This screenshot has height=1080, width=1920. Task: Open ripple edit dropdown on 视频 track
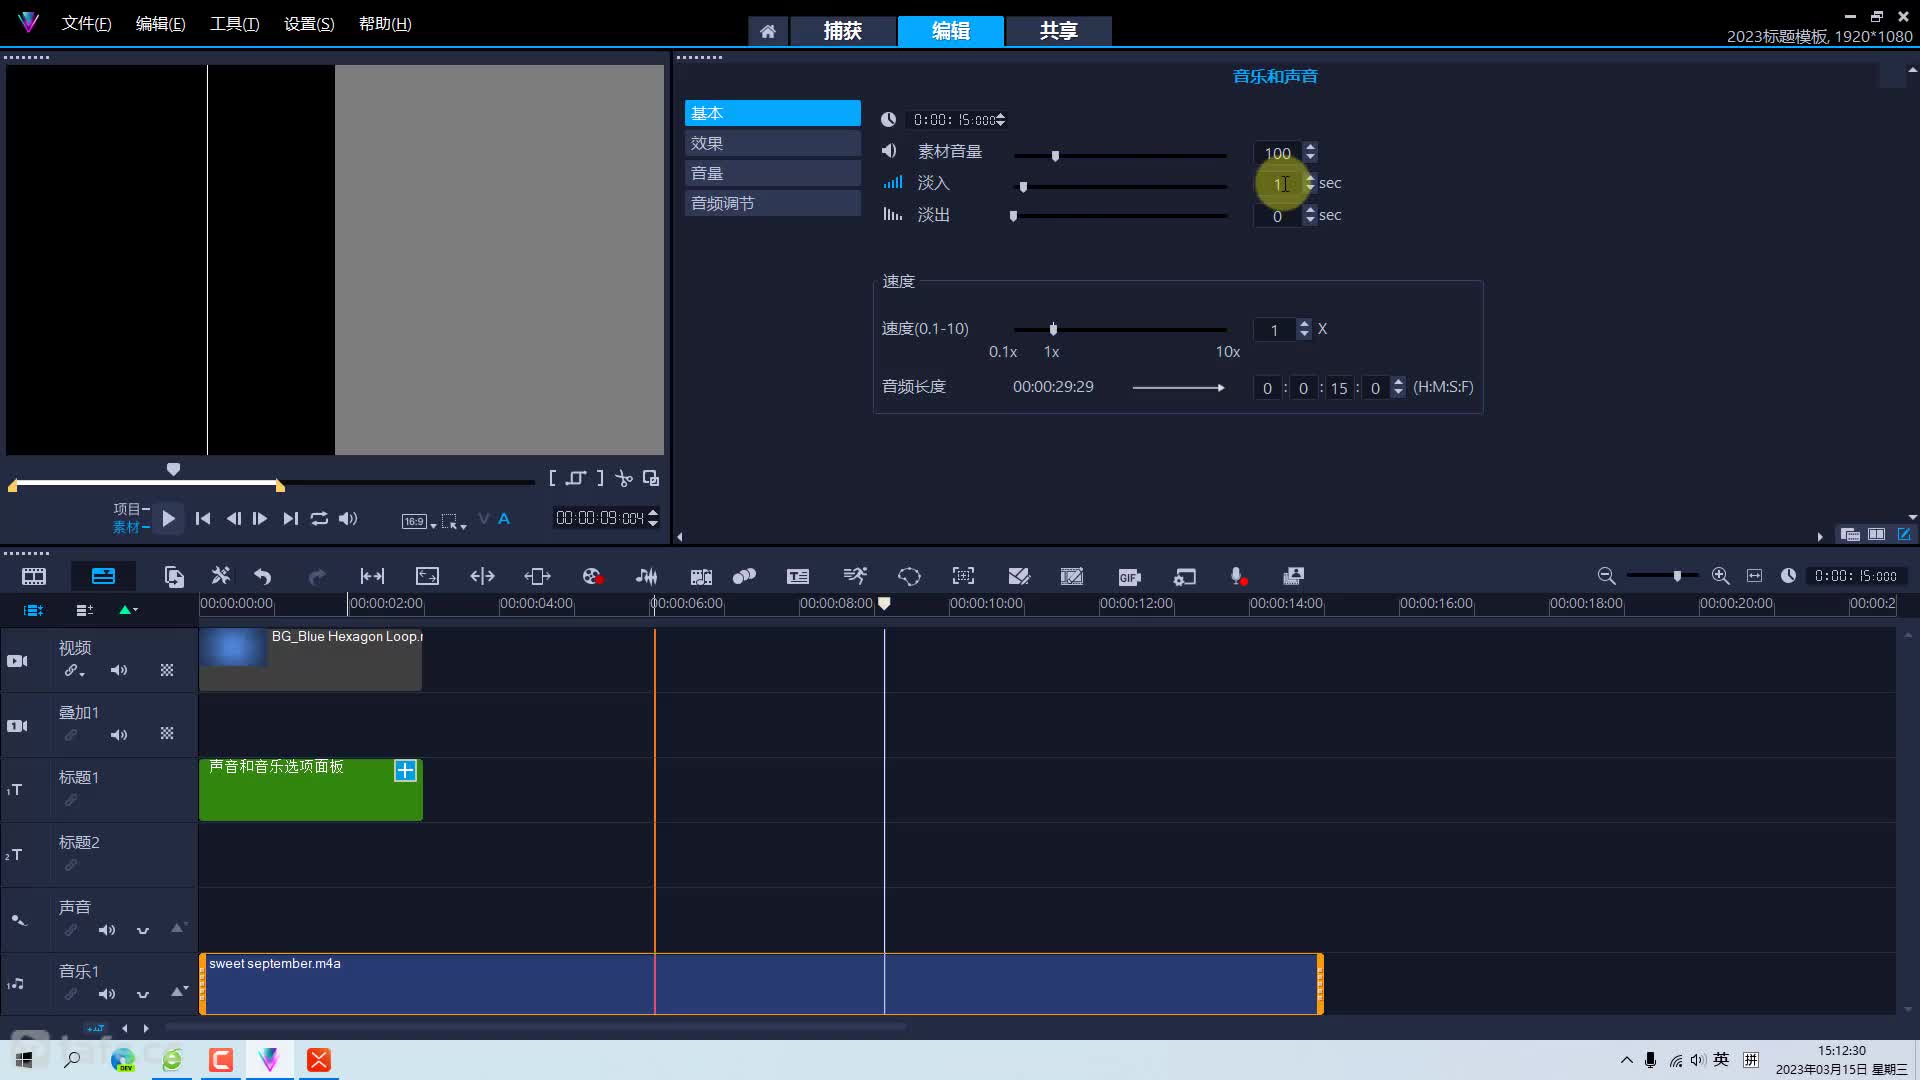coord(75,671)
